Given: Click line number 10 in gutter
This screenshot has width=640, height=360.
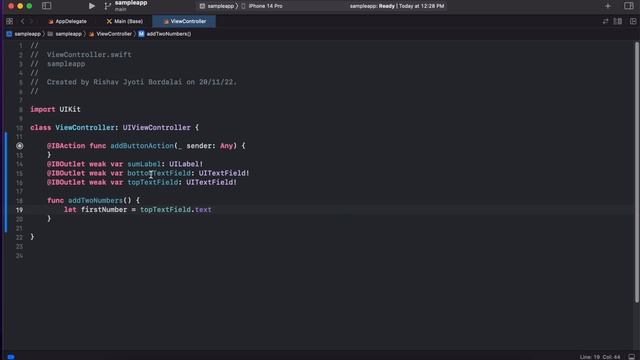Looking at the screenshot, I should 19,128.
